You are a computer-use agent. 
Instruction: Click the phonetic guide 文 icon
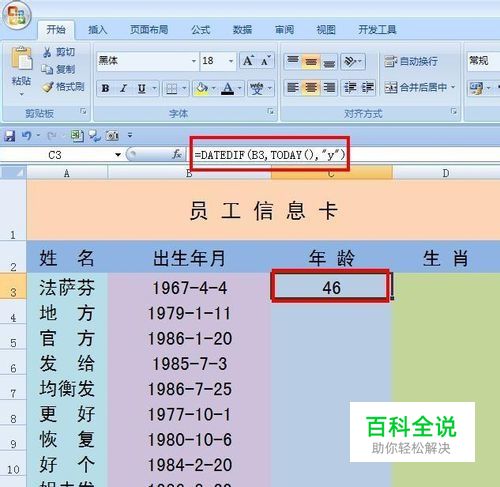[x=256, y=89]
